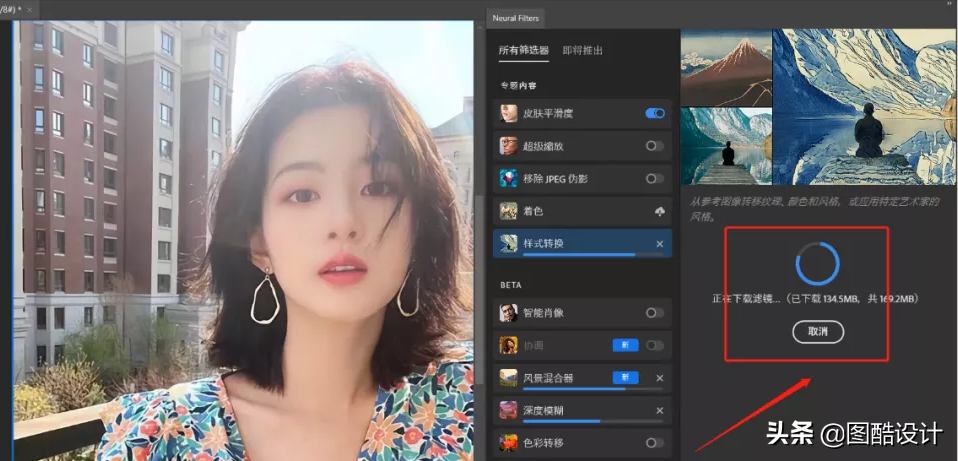The image size is (958, 461).
Task: Click the 协调 filter icon
Action: coord(508,346)
